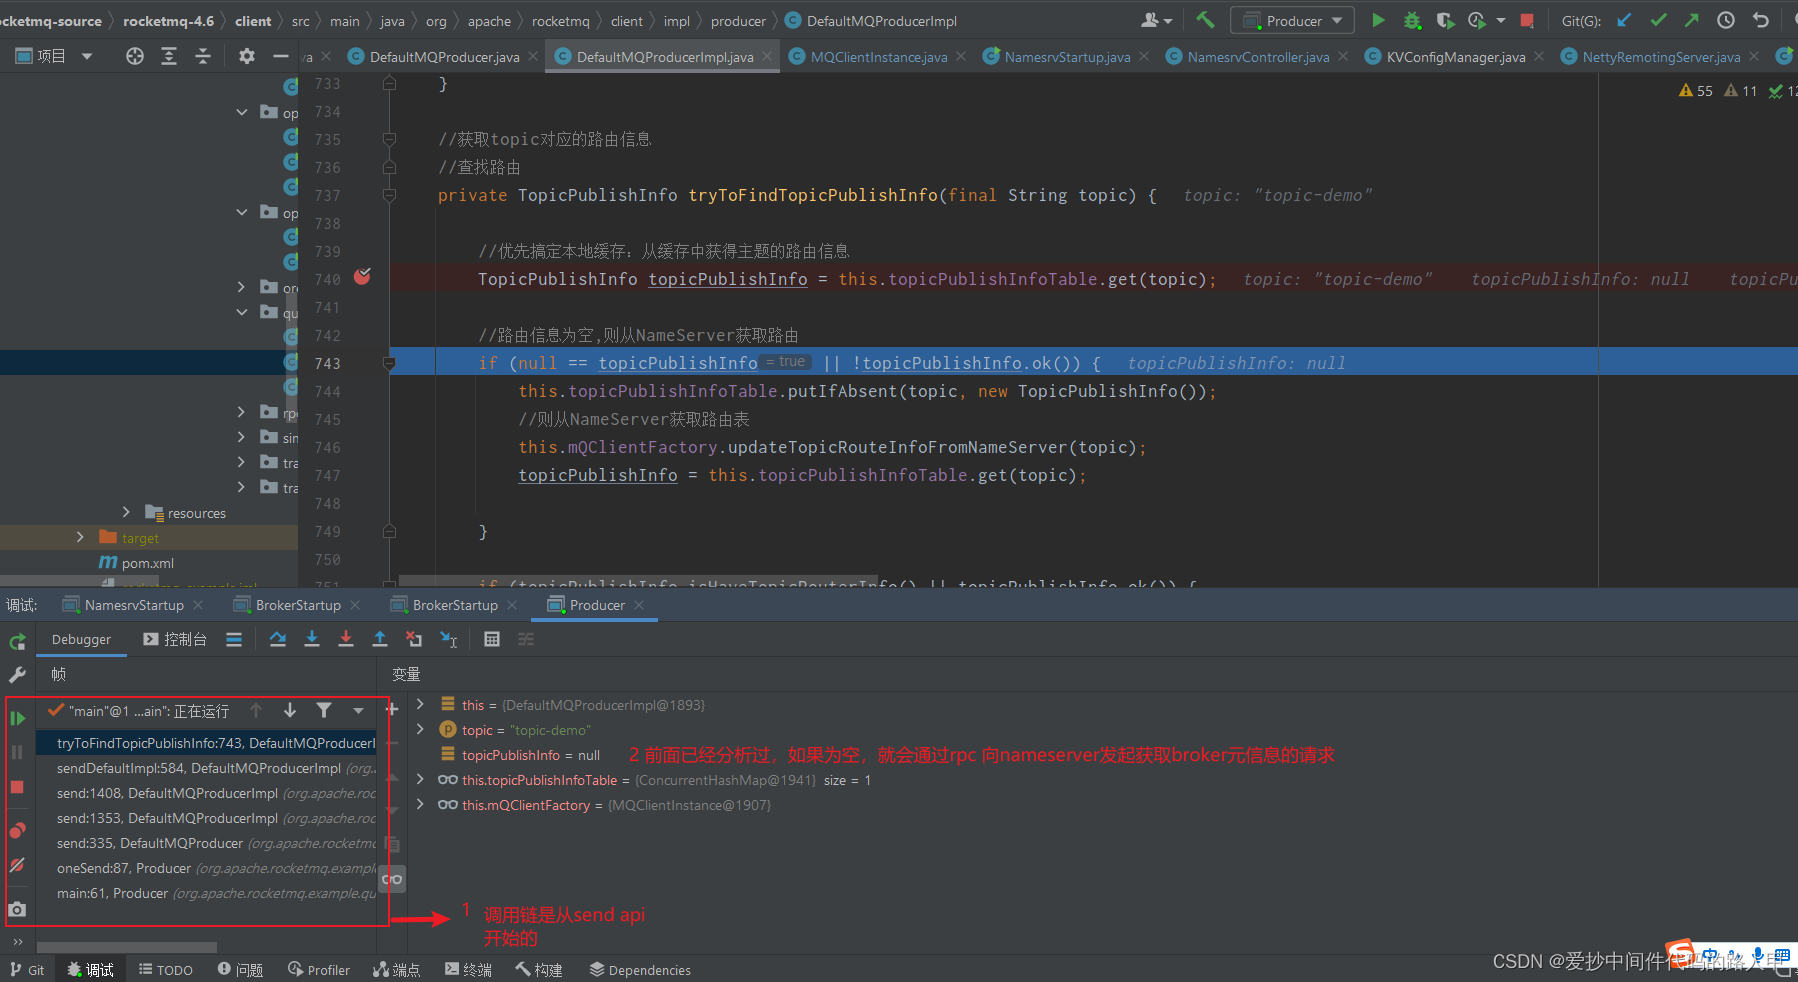Rerun the Producer debug session

(17, 641)
